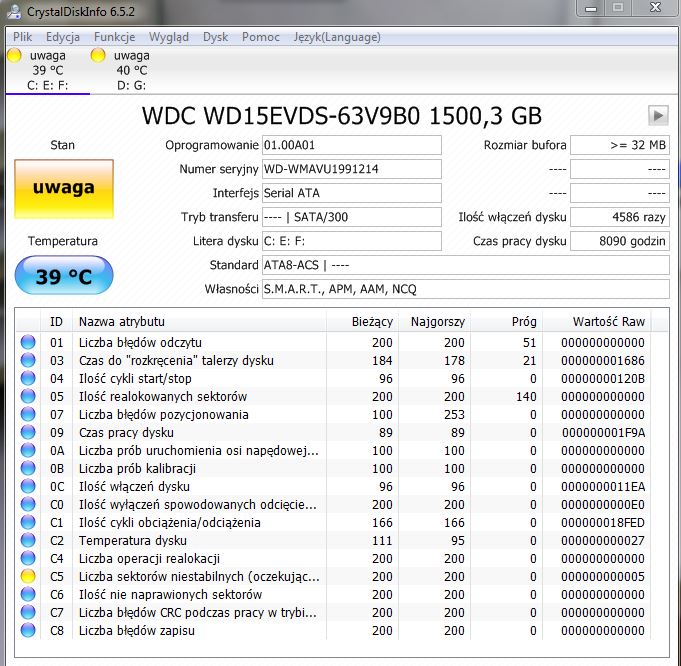Select the Liczba błędów odczytu row
This screenshot has height=666, width=681.
click(333, 342)
